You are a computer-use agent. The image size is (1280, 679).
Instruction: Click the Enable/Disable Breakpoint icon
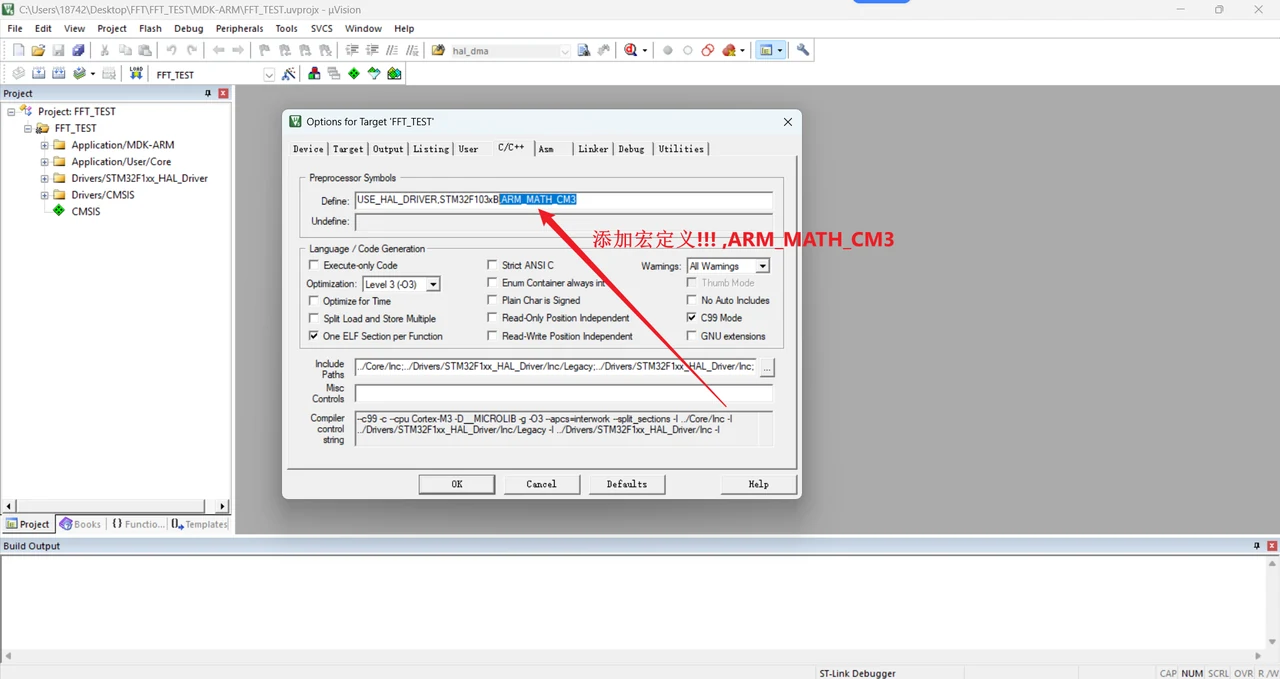688,50
